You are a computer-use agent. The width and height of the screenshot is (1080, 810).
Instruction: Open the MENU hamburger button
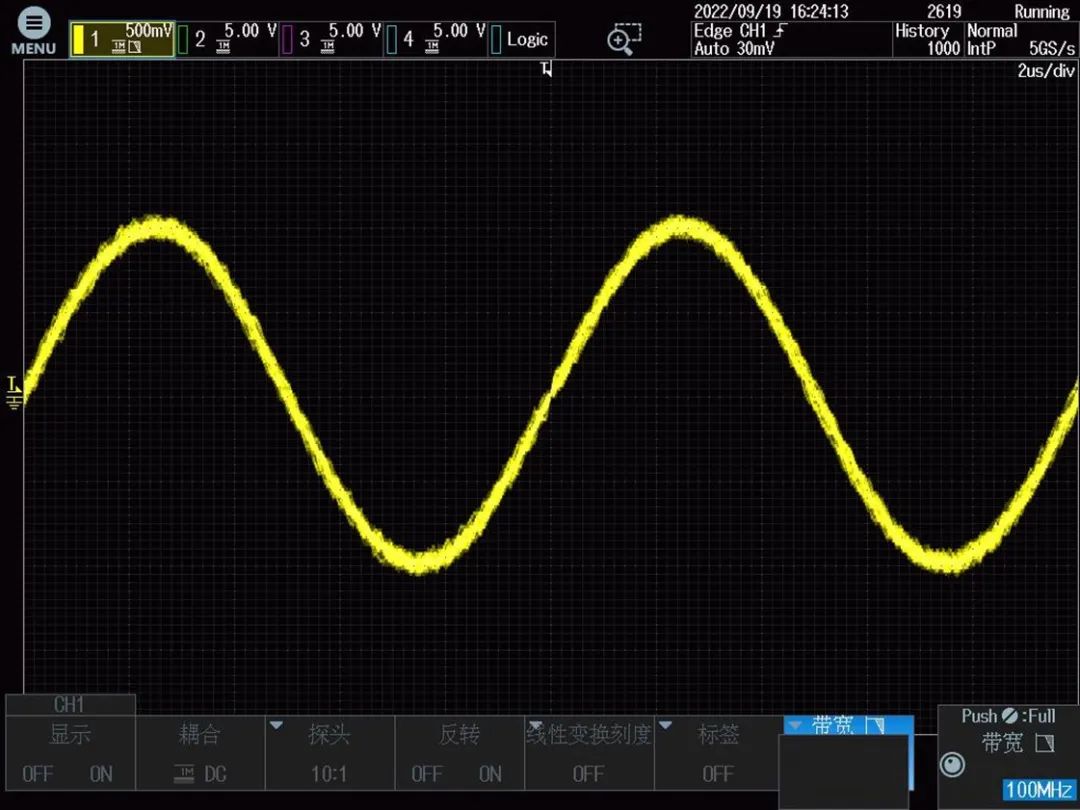click(x=33, y=31)
